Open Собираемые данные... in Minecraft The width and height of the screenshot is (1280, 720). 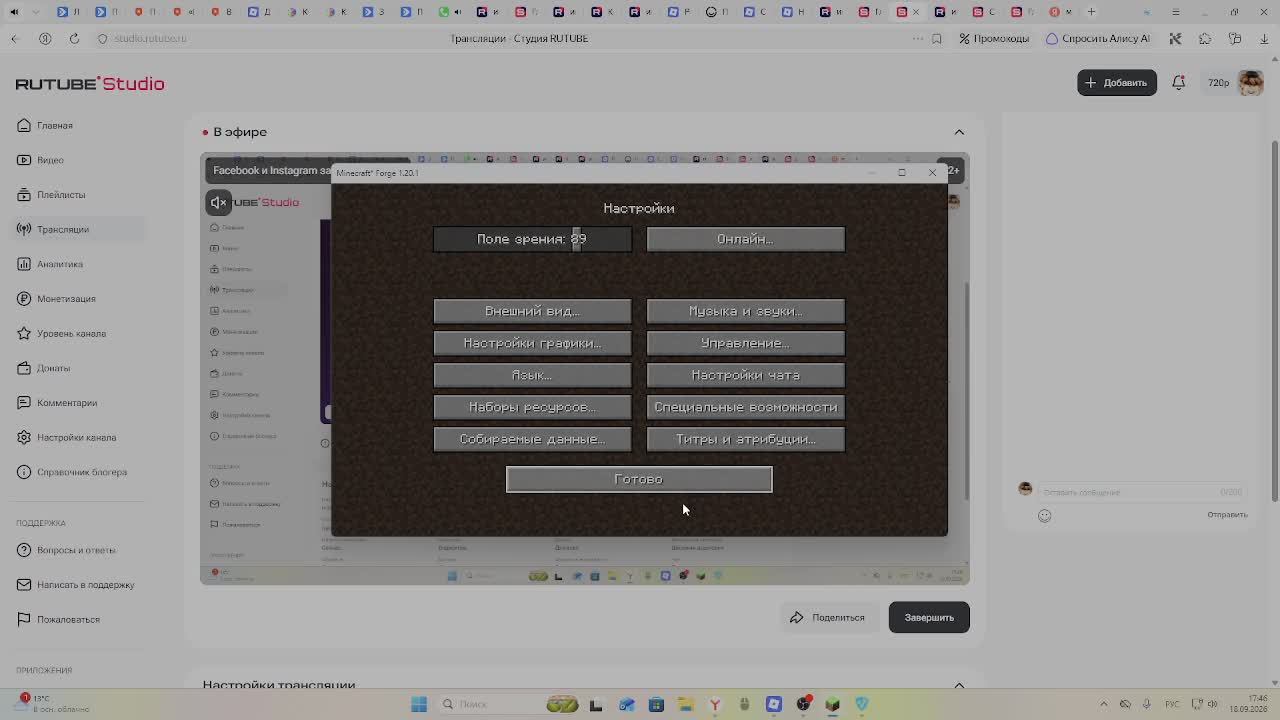pos(532,439)
